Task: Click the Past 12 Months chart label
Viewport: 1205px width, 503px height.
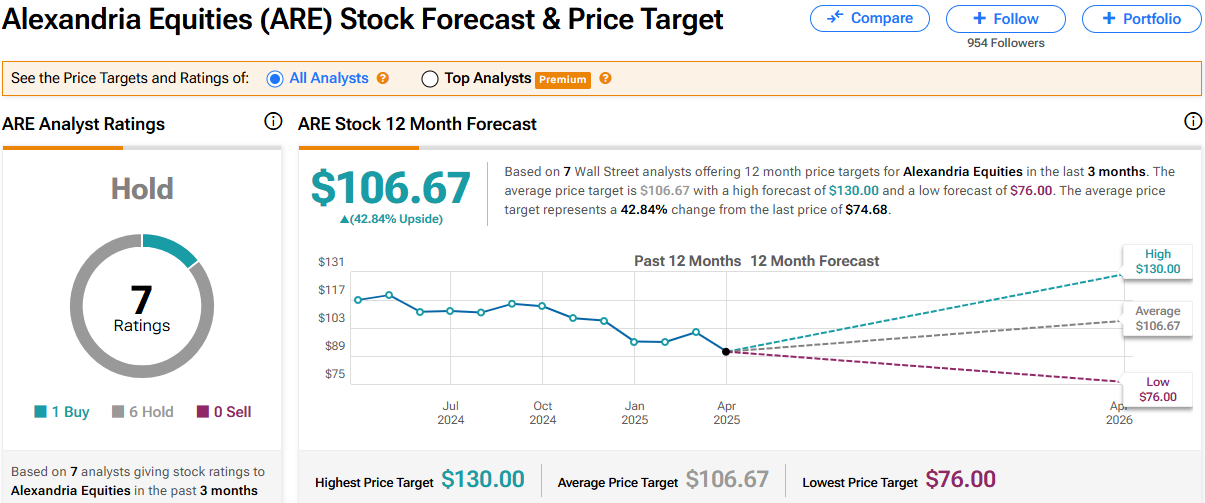Action: 688,261
